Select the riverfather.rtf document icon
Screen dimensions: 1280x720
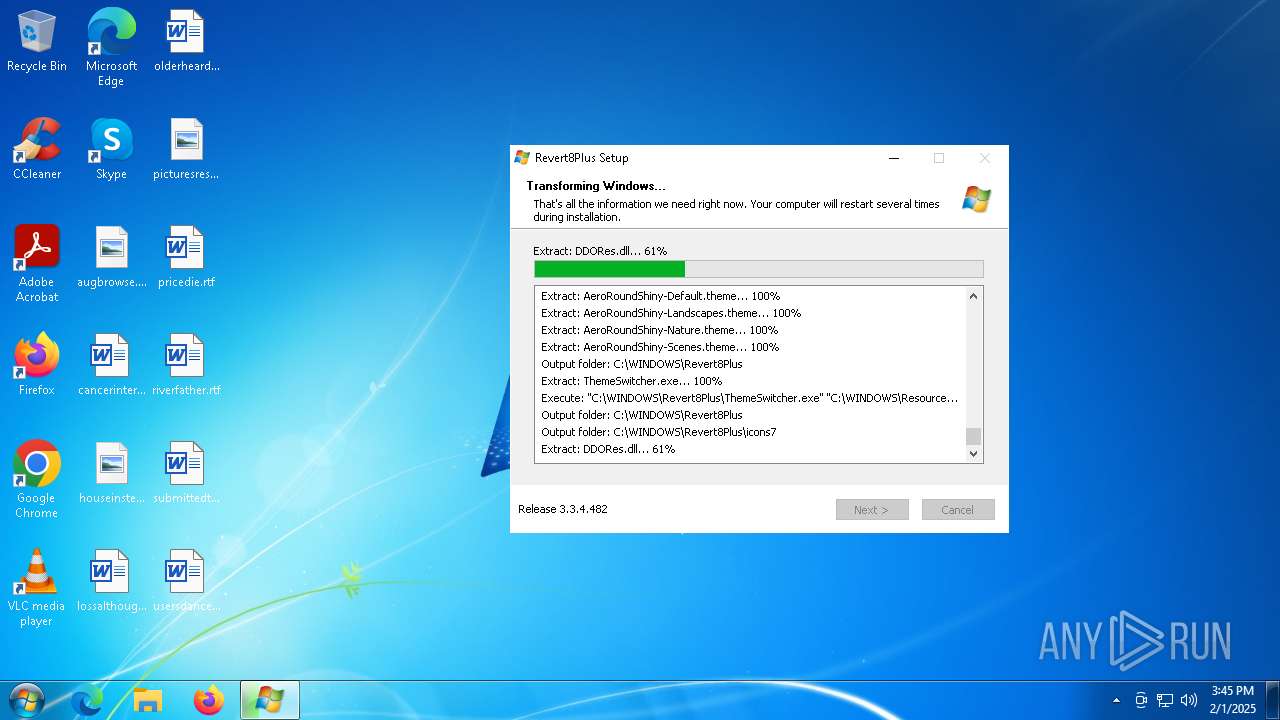tap(186, 365)
